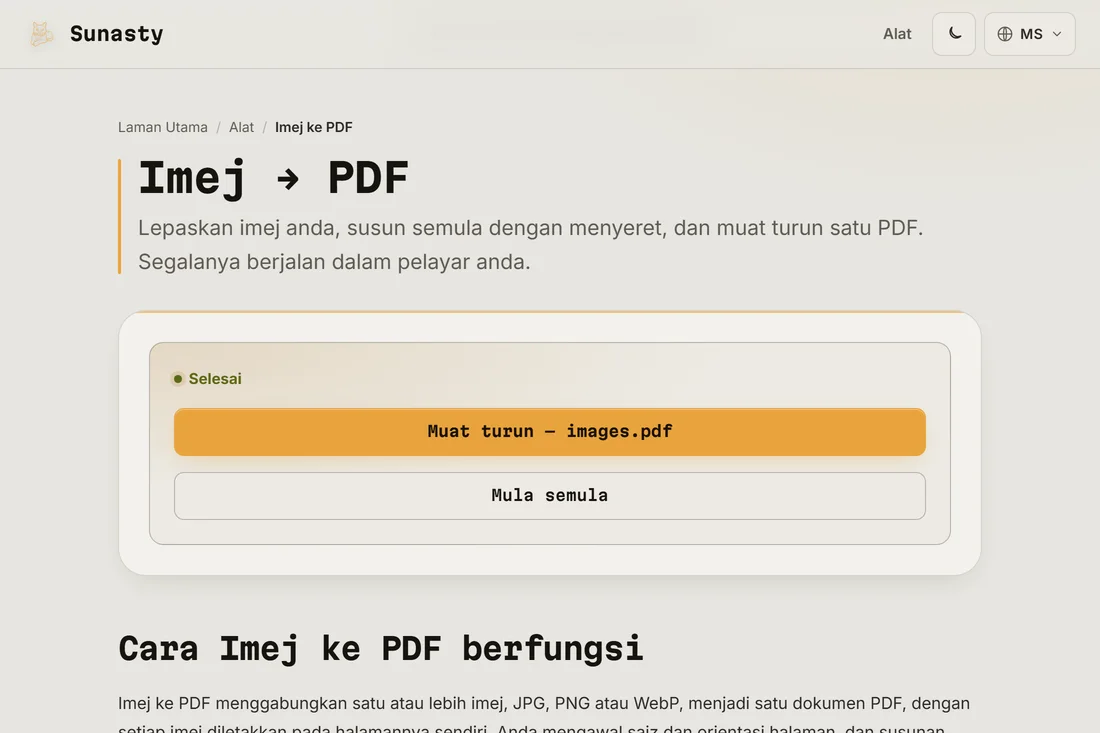Viewport: 1100px width, 733px height.
Task: Click the Cara Imej ke PDF berfungsi heading
Action: 380,647
